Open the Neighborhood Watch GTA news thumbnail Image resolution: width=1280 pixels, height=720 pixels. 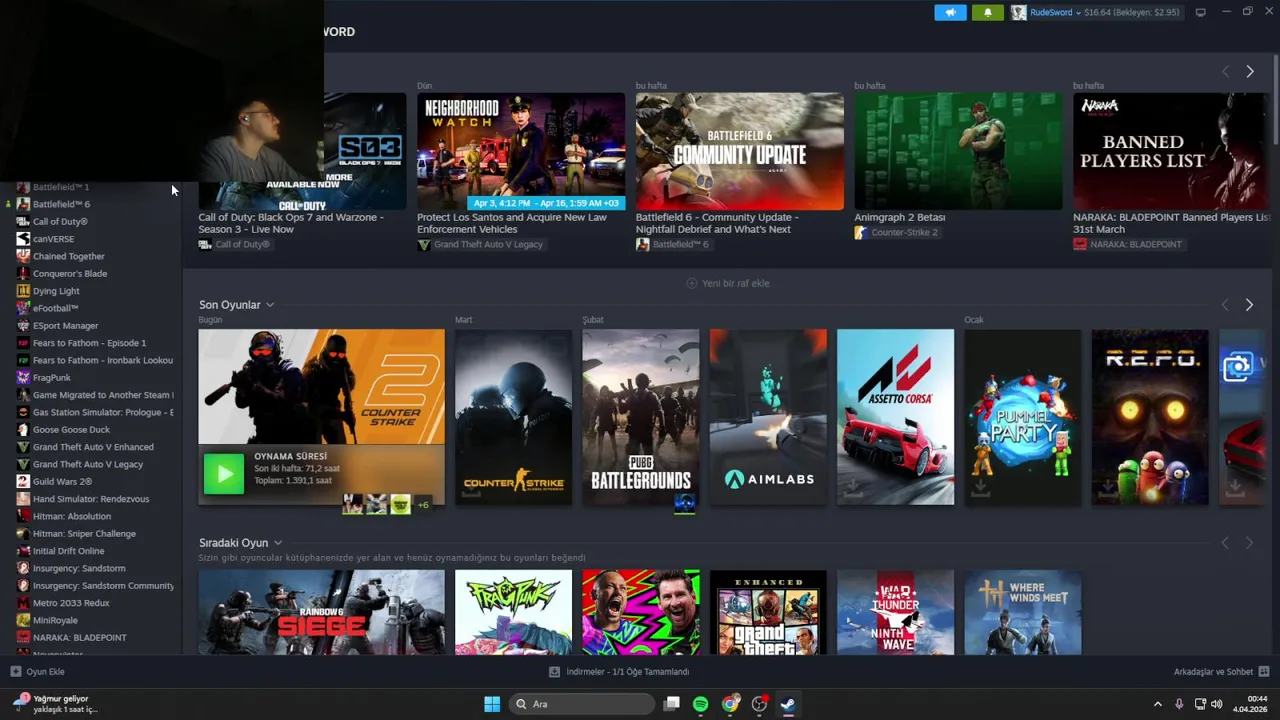521,151
